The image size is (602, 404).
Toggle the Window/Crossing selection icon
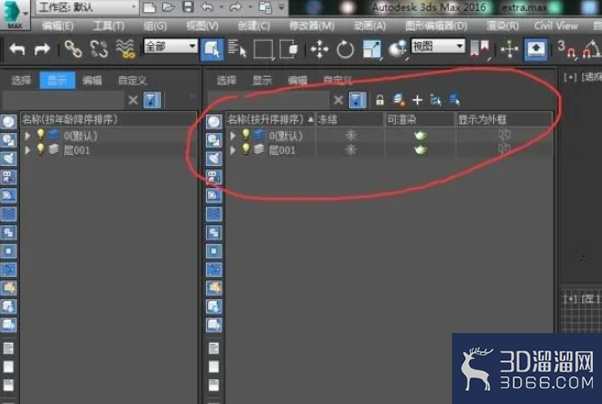coord(288,49)
